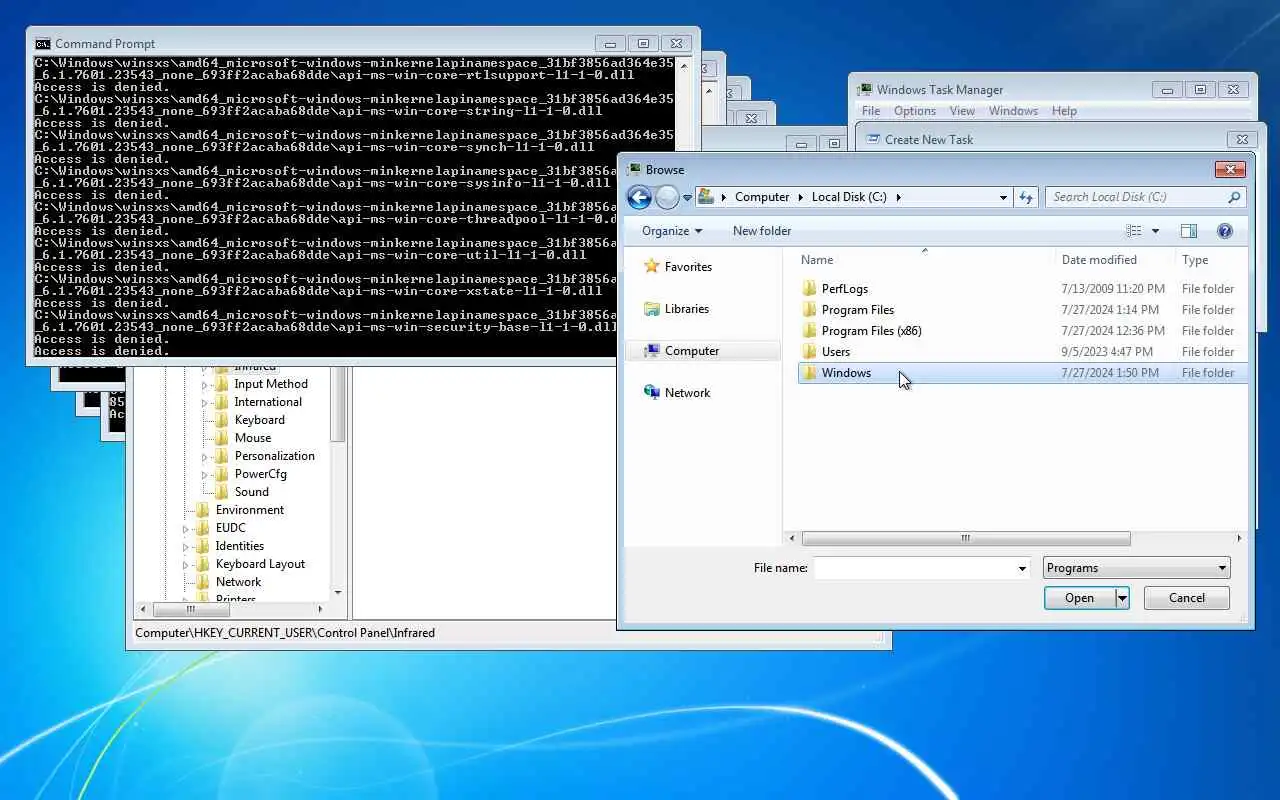1280x800 pixels.
Task: Click the Forward arrow in Browse dialog
Action: [667, 197]
